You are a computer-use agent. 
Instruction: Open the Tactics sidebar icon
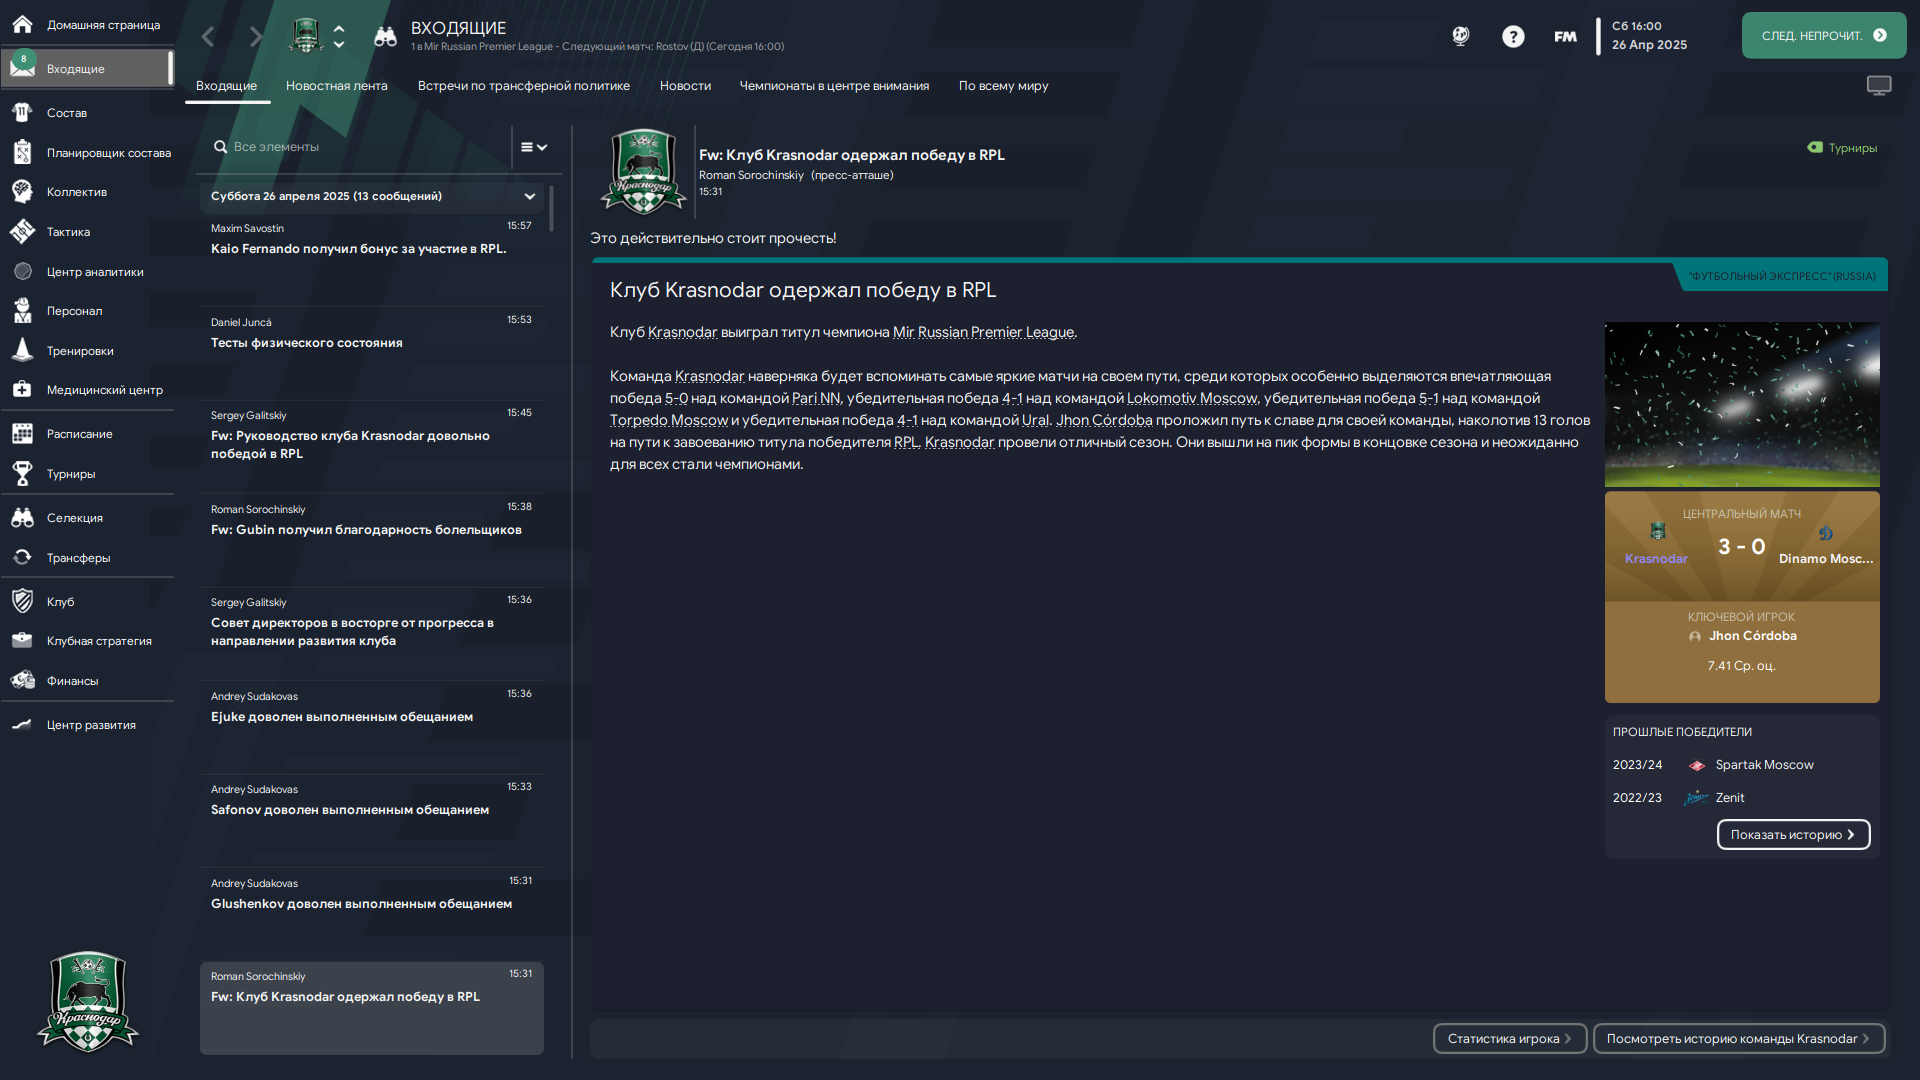tap(22, 232)
